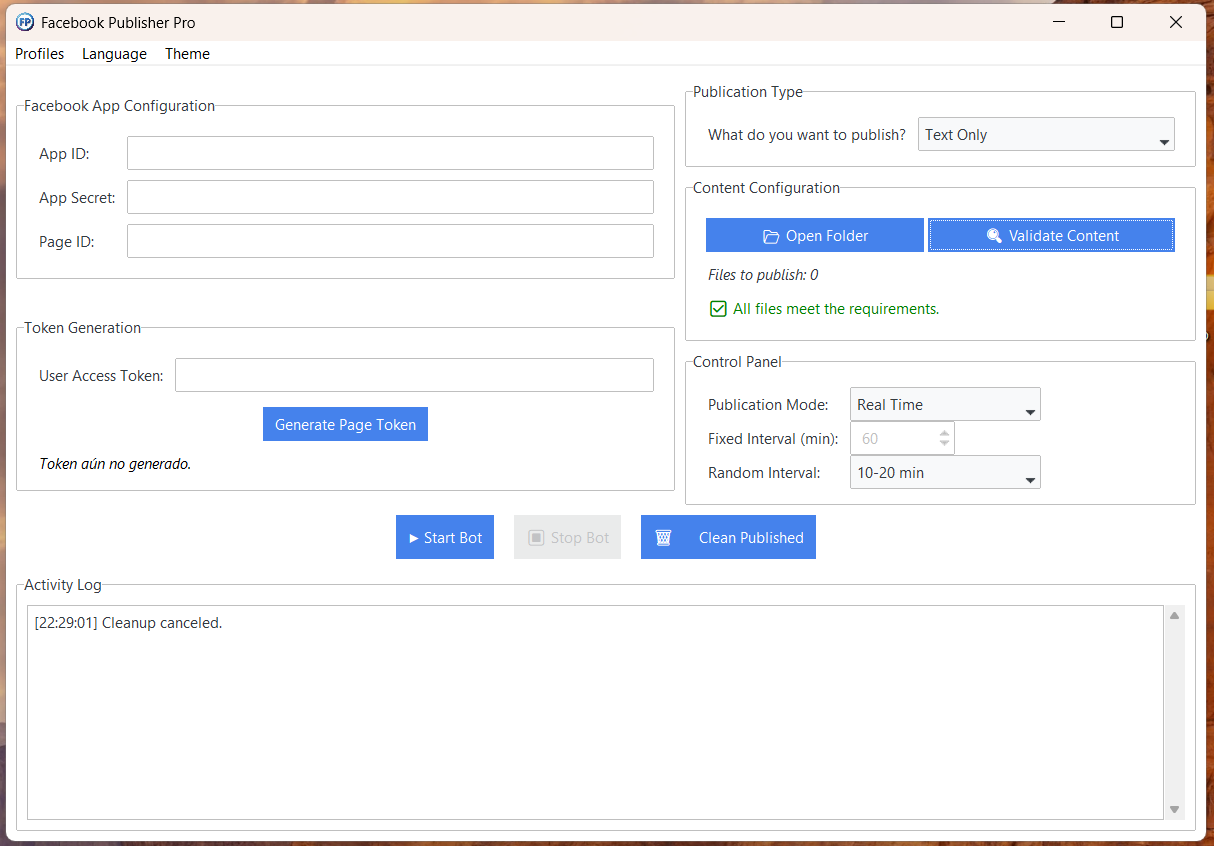Decrease Fixed Interval with down arrow
Image resolution: width=1214 pixels, height=846 pixels.
pyautogui.click(x=944, y=444)
